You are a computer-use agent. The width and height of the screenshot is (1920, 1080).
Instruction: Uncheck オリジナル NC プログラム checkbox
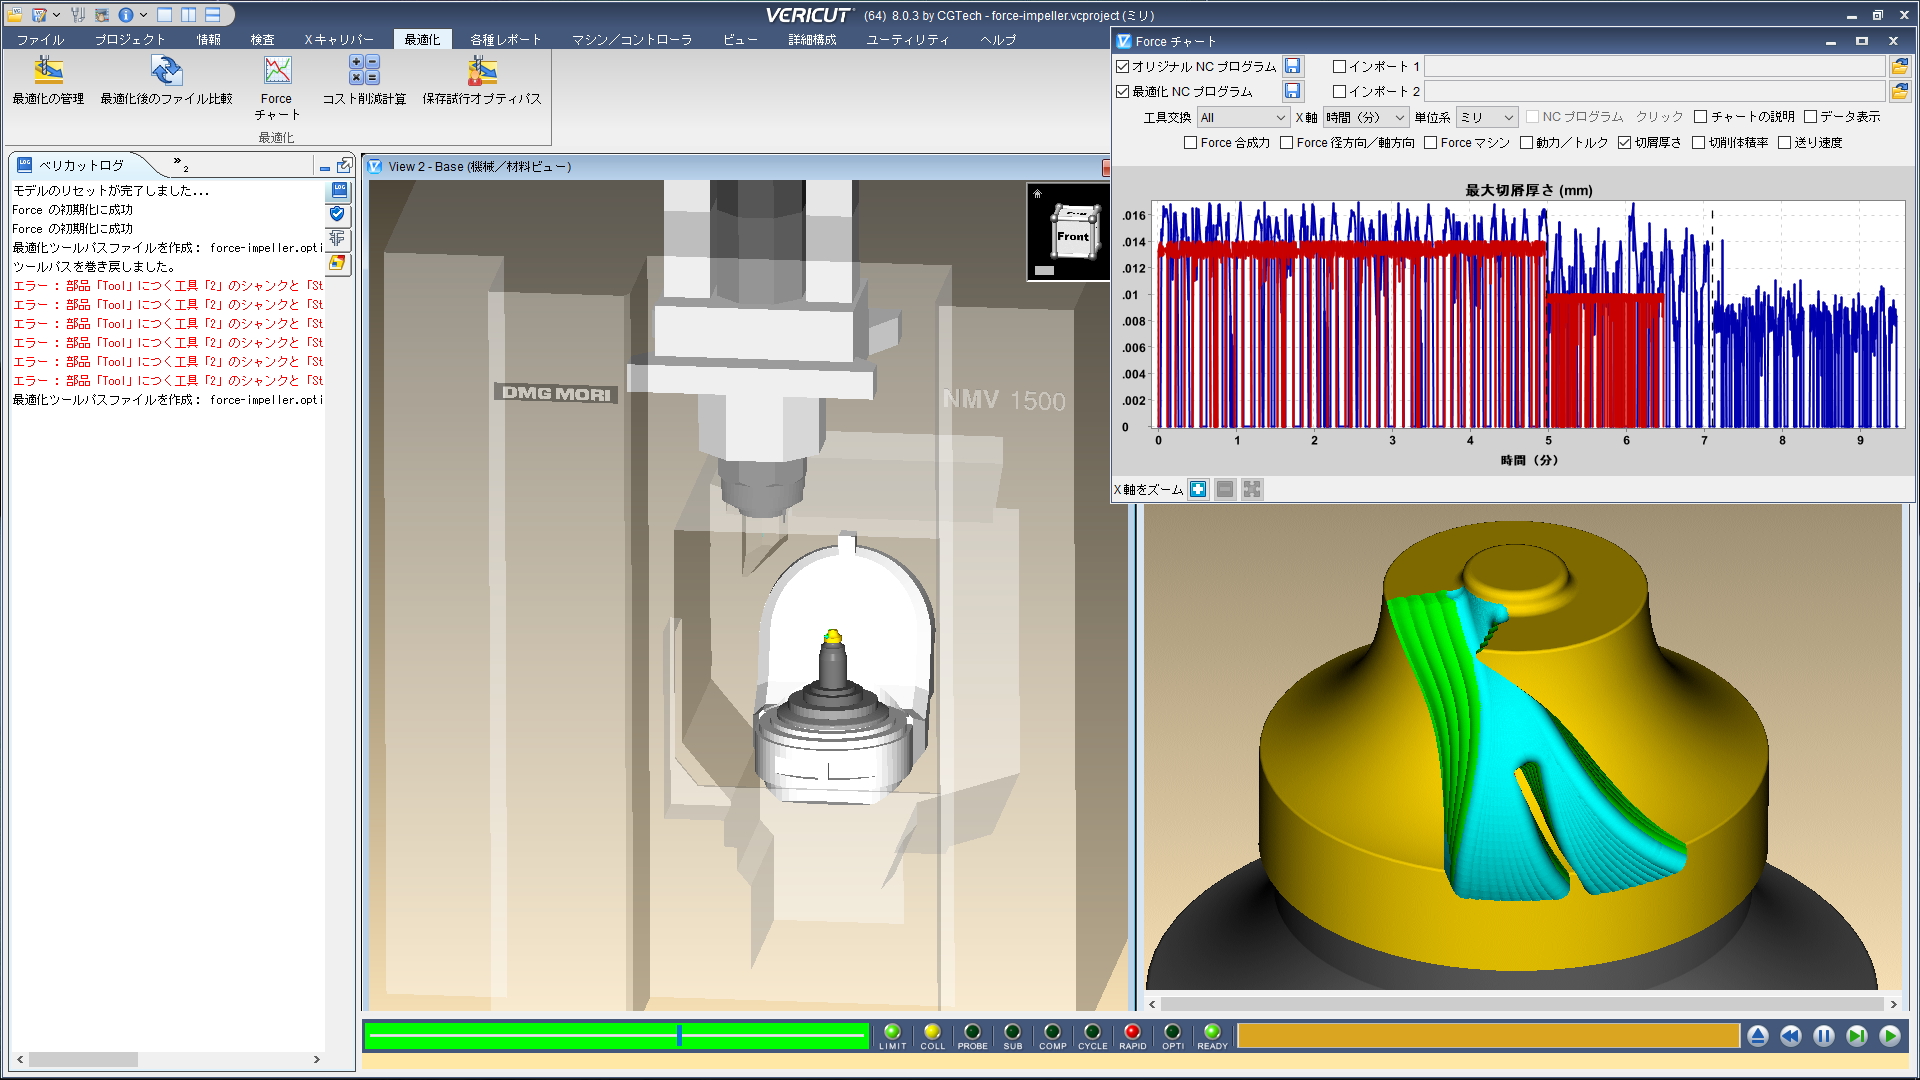tap(1122, 67)
